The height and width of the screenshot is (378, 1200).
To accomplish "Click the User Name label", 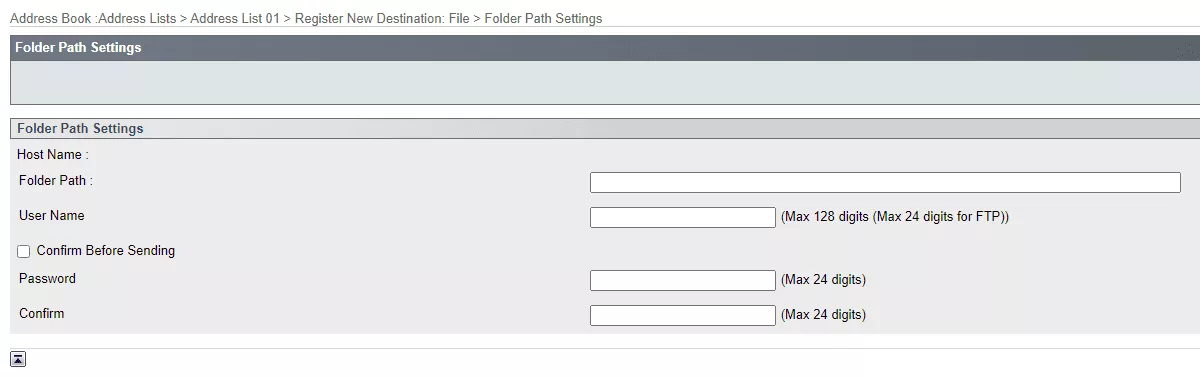I will [52, 216].
